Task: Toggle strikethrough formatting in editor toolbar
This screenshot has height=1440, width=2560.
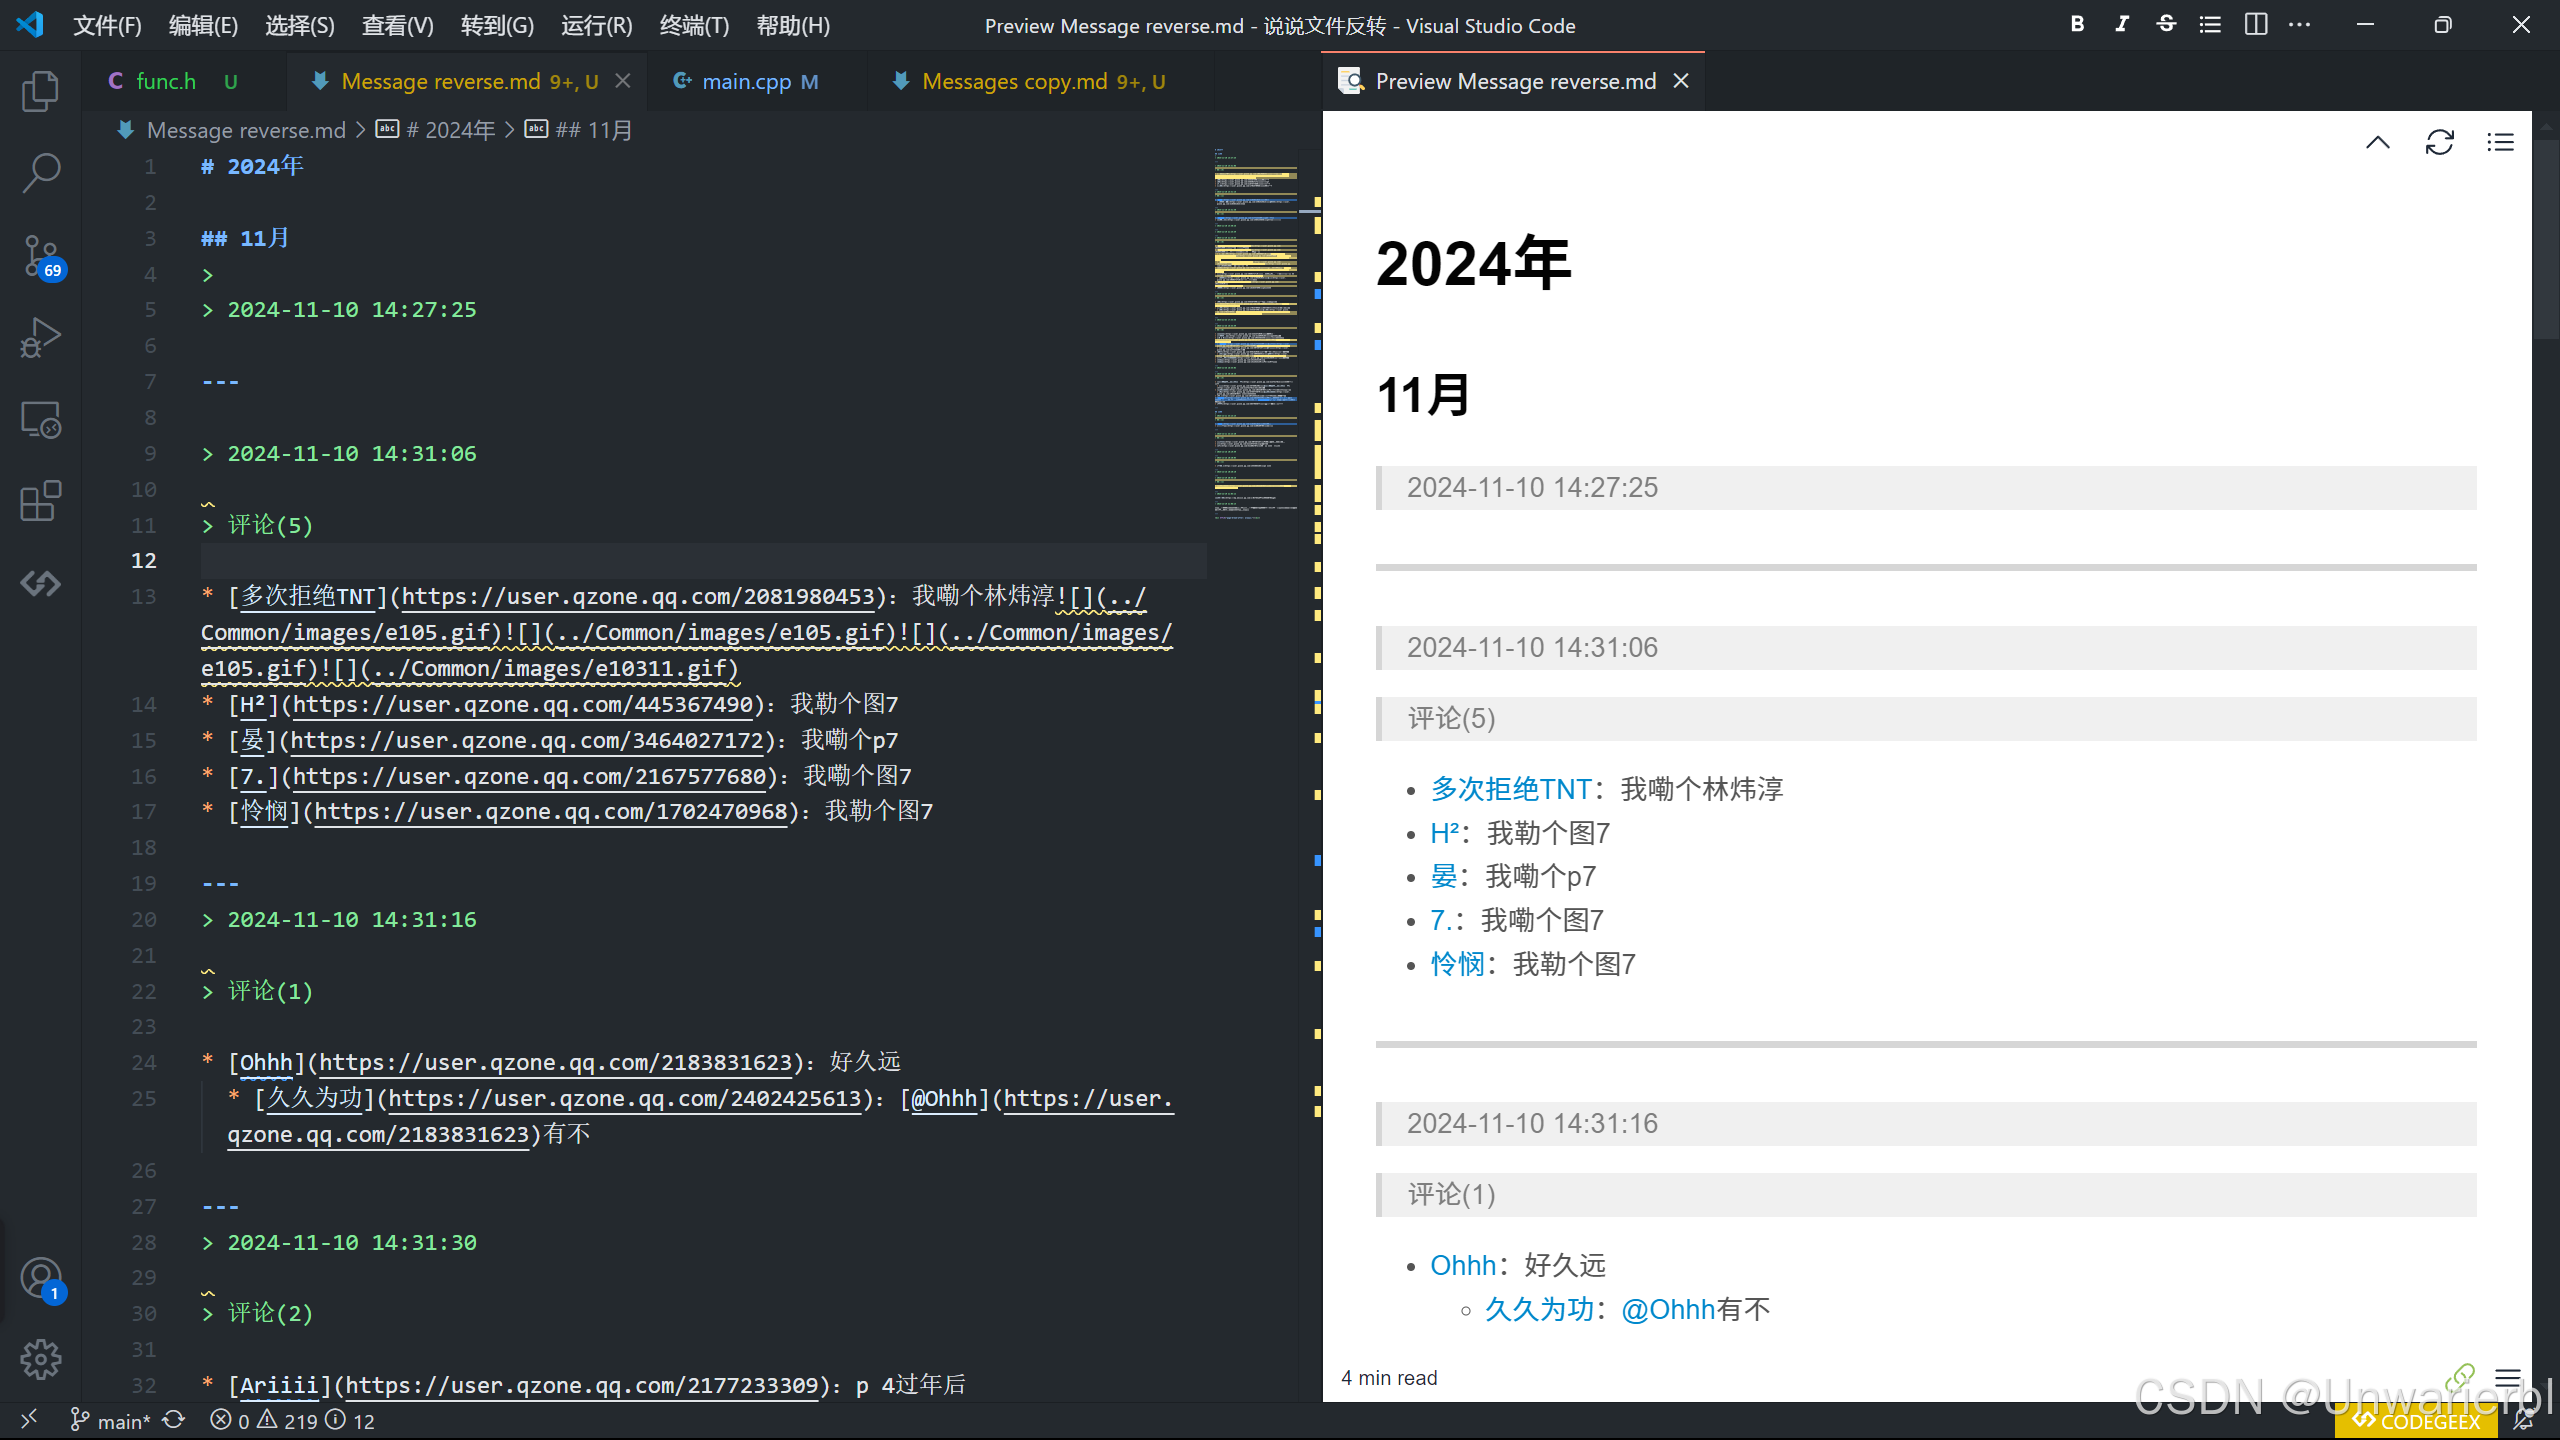Action: pyautogui.click(x=2166, y=25)
